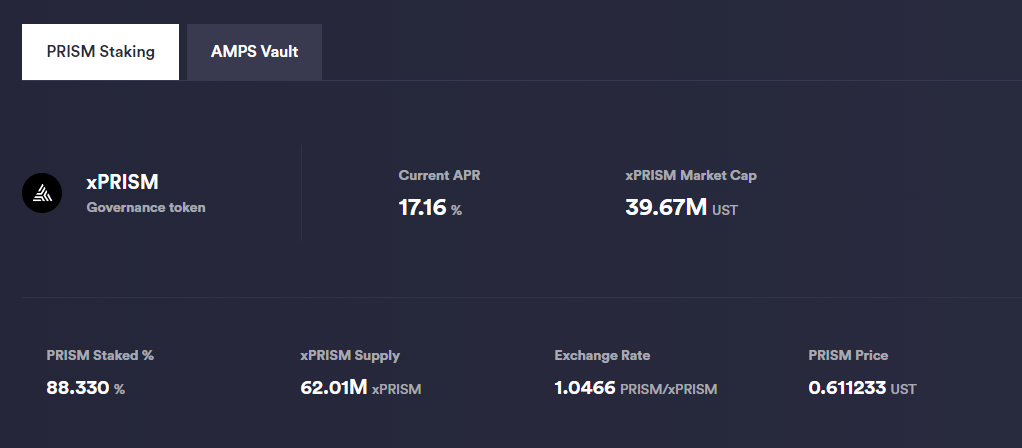The height and width of the screenshot is (448, 1022).
Task: Click the xPRISM Market Cap label
Action: point(691,175)
